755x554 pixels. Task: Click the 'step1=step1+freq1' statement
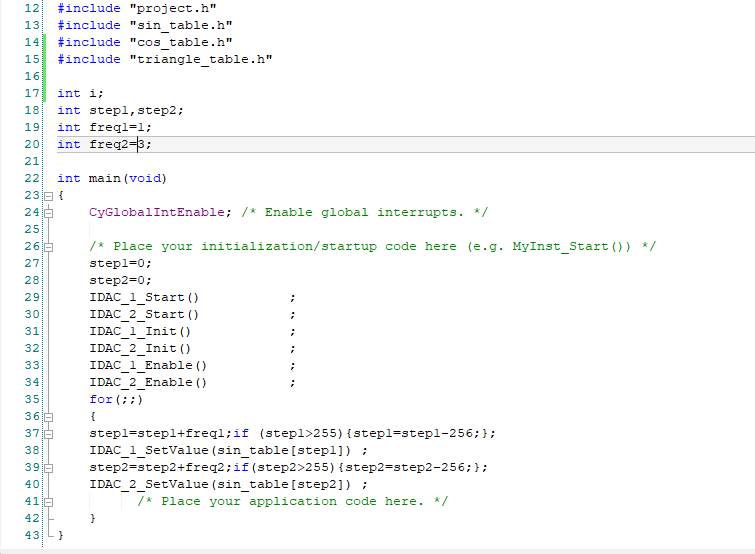point(156,433)
